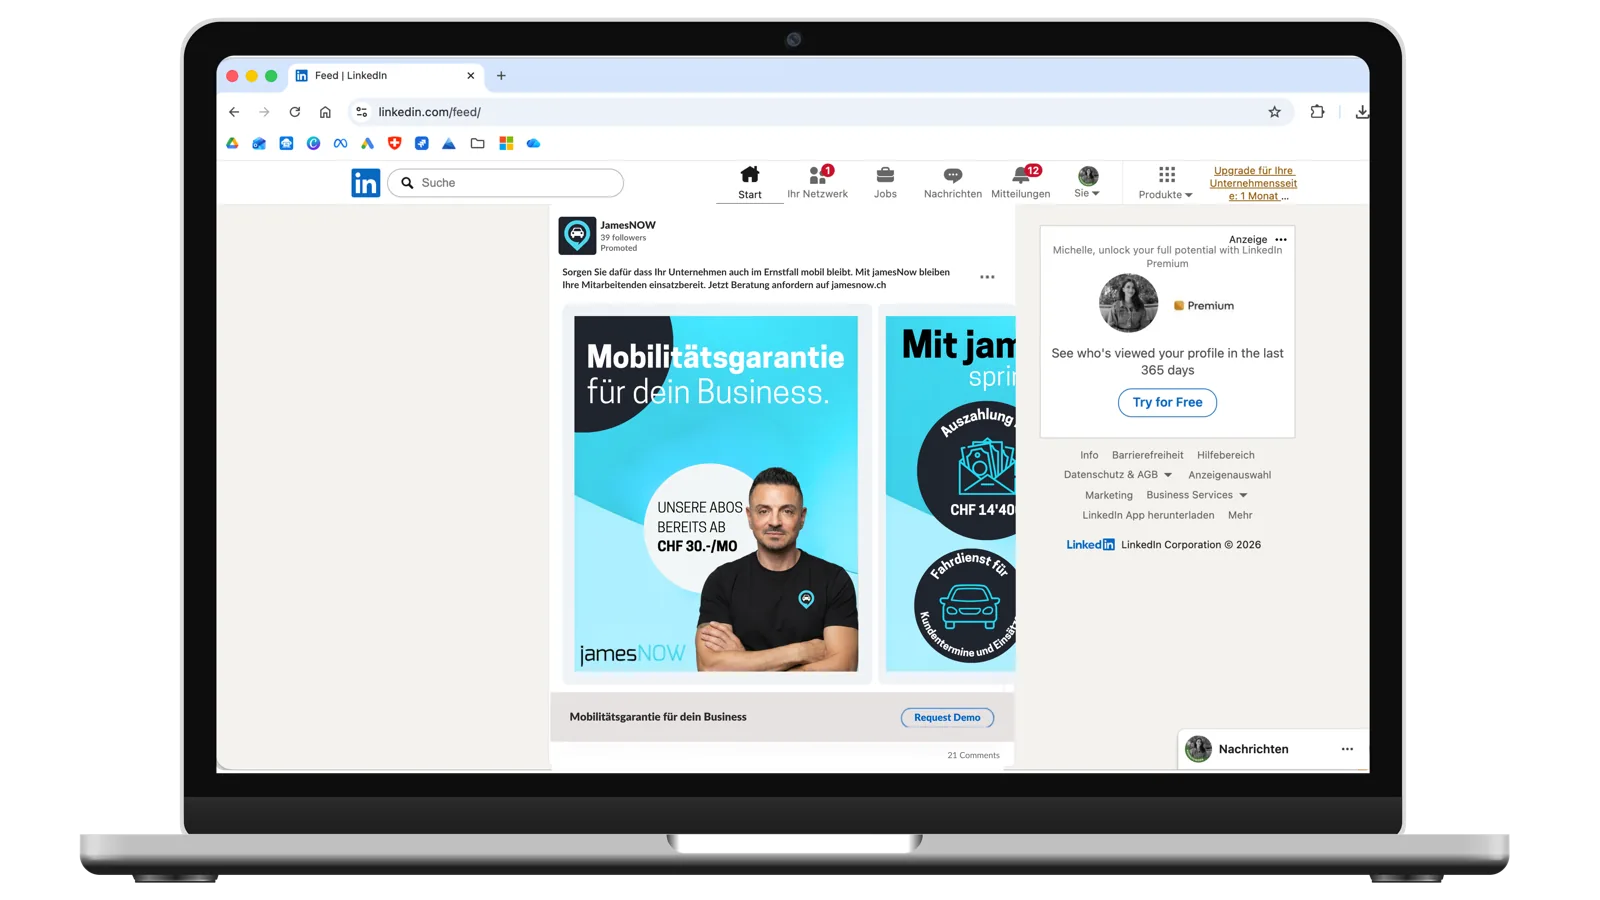
Task: Click Request Demo button
Action: click(x=947, y=717)
